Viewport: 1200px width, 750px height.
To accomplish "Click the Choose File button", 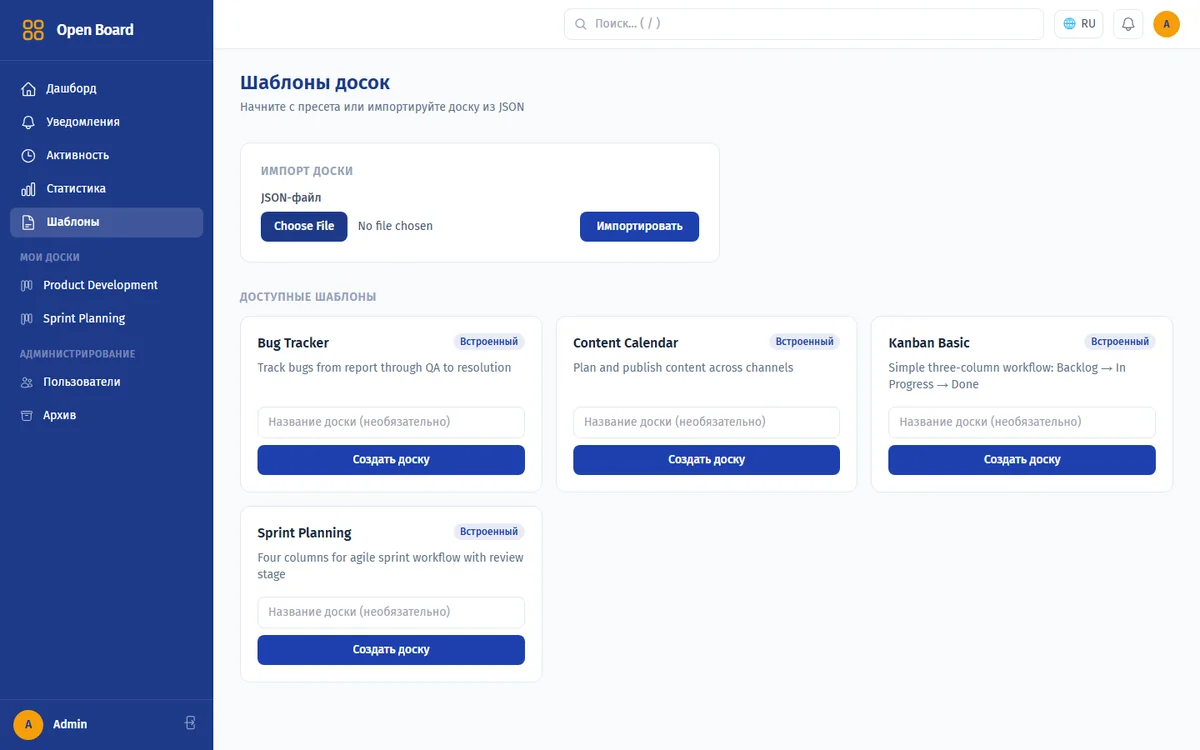I will 304,226.
